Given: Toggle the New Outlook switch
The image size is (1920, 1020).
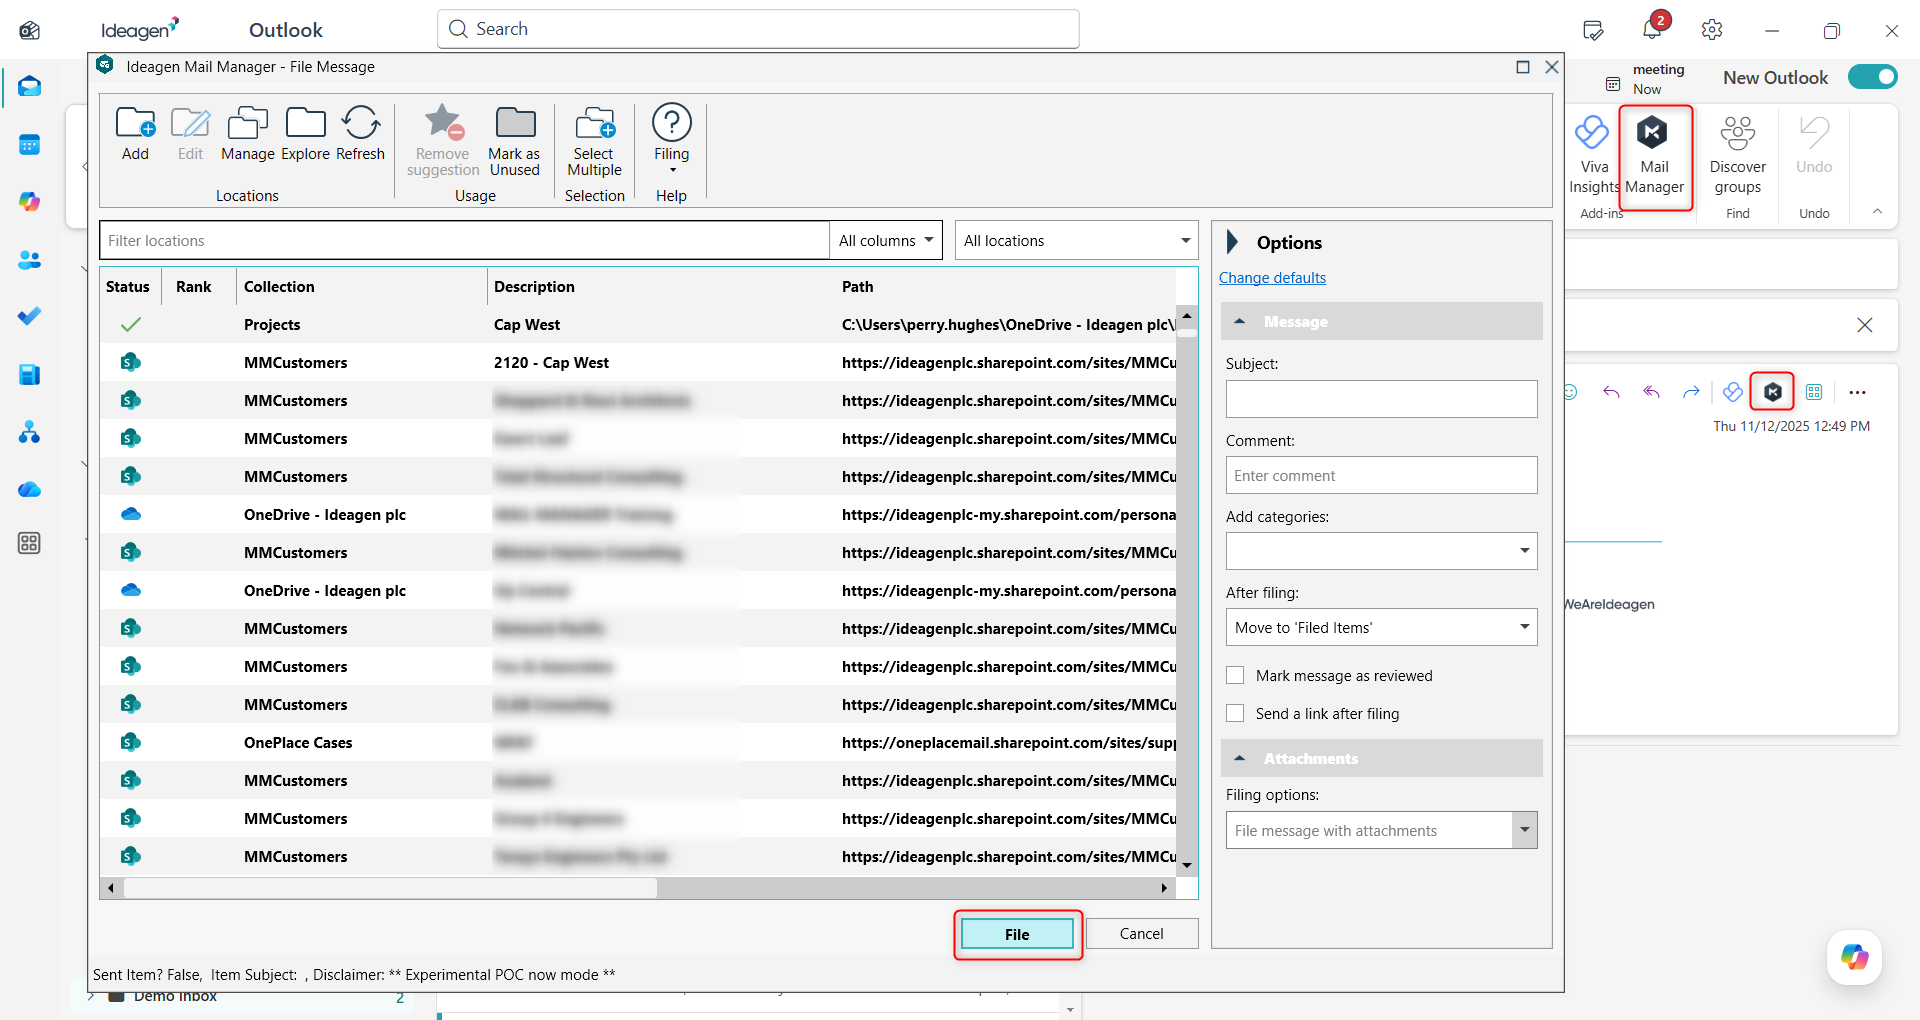Looking at the screenshot, I should click(x=1872, y=77).
